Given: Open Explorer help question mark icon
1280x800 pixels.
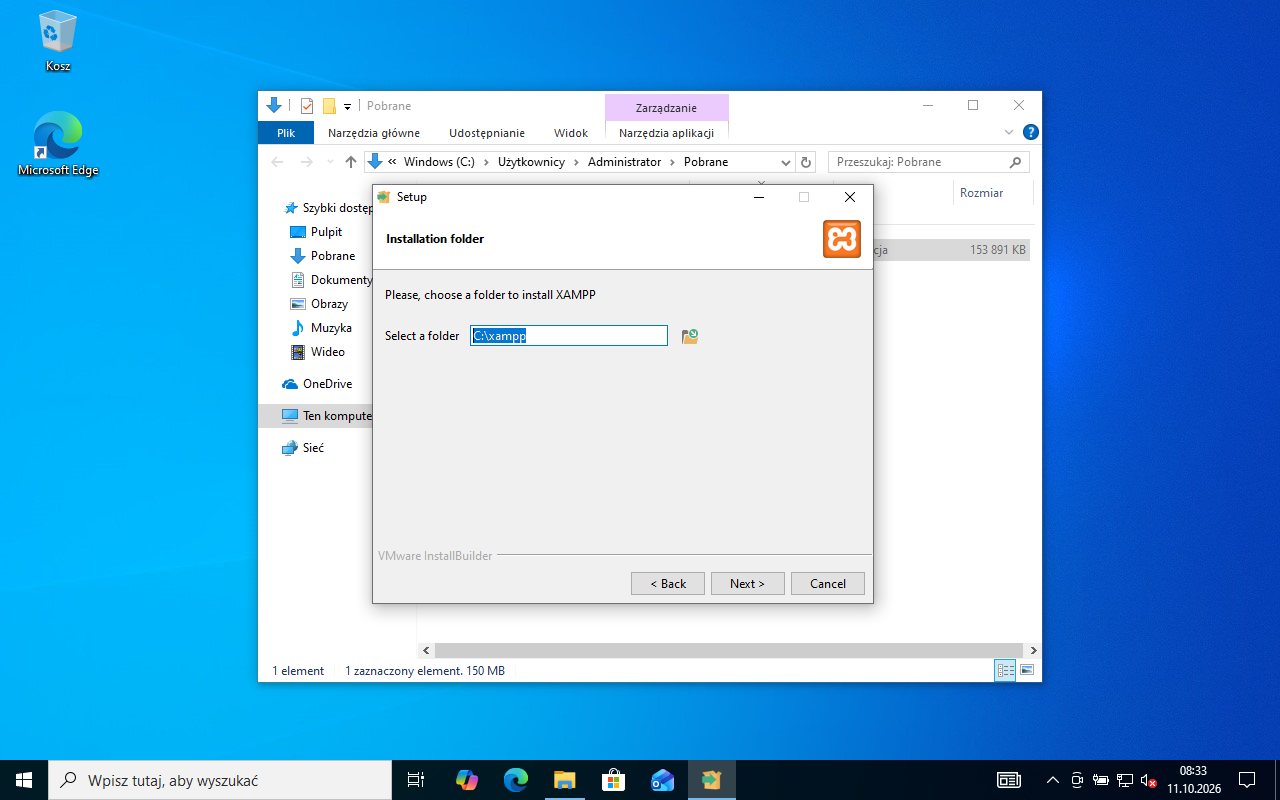Looking at the screenshot, I should (1031, 132).
